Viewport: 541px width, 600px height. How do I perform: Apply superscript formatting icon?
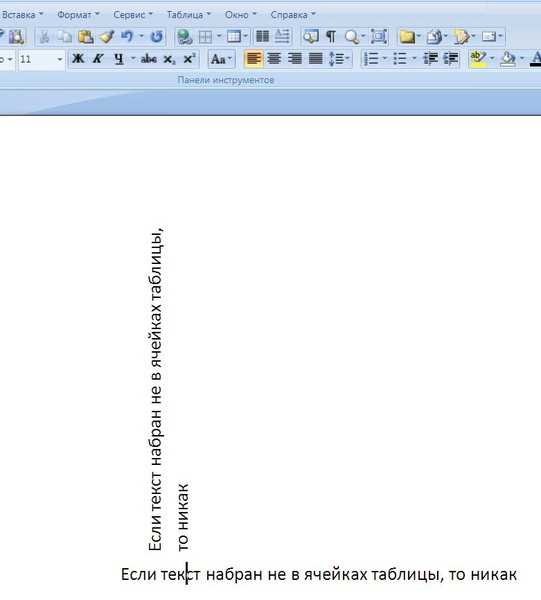click(189, 59)
